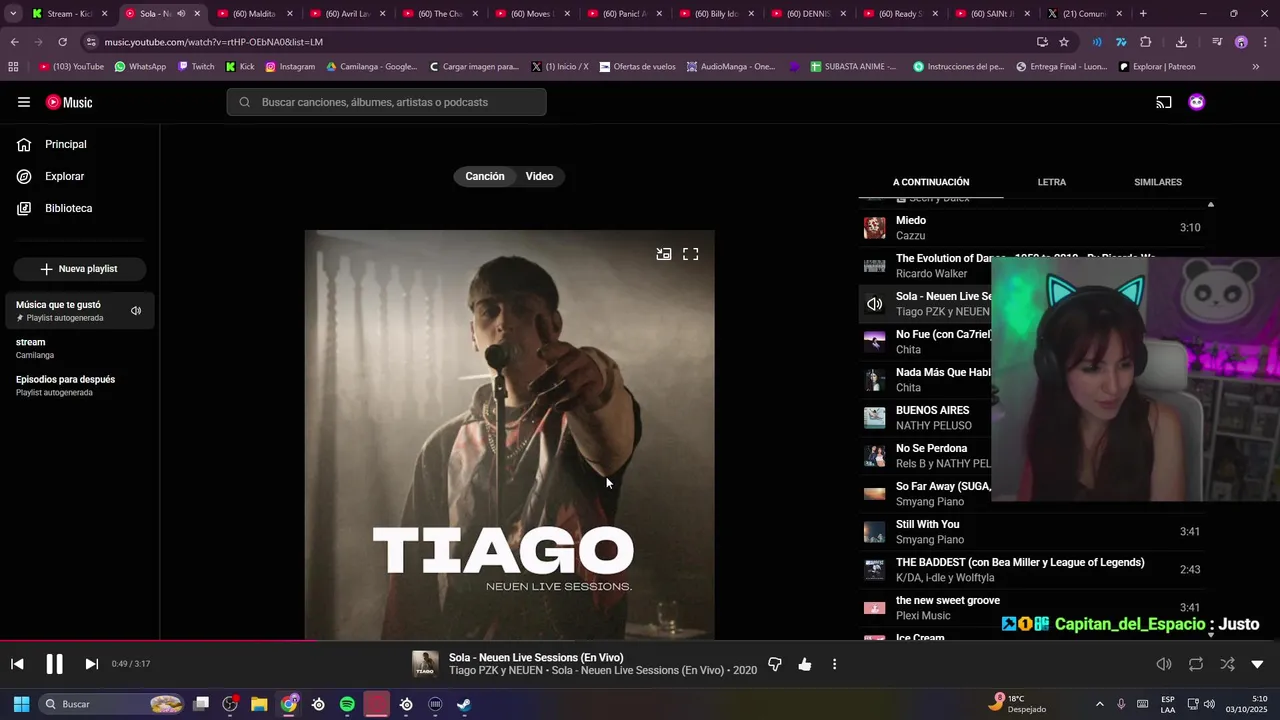Image resolution: width=1280 pixels, height=720 pixels.
Task: Collapse the player page with down arrow
Action: coord(1257,664)
